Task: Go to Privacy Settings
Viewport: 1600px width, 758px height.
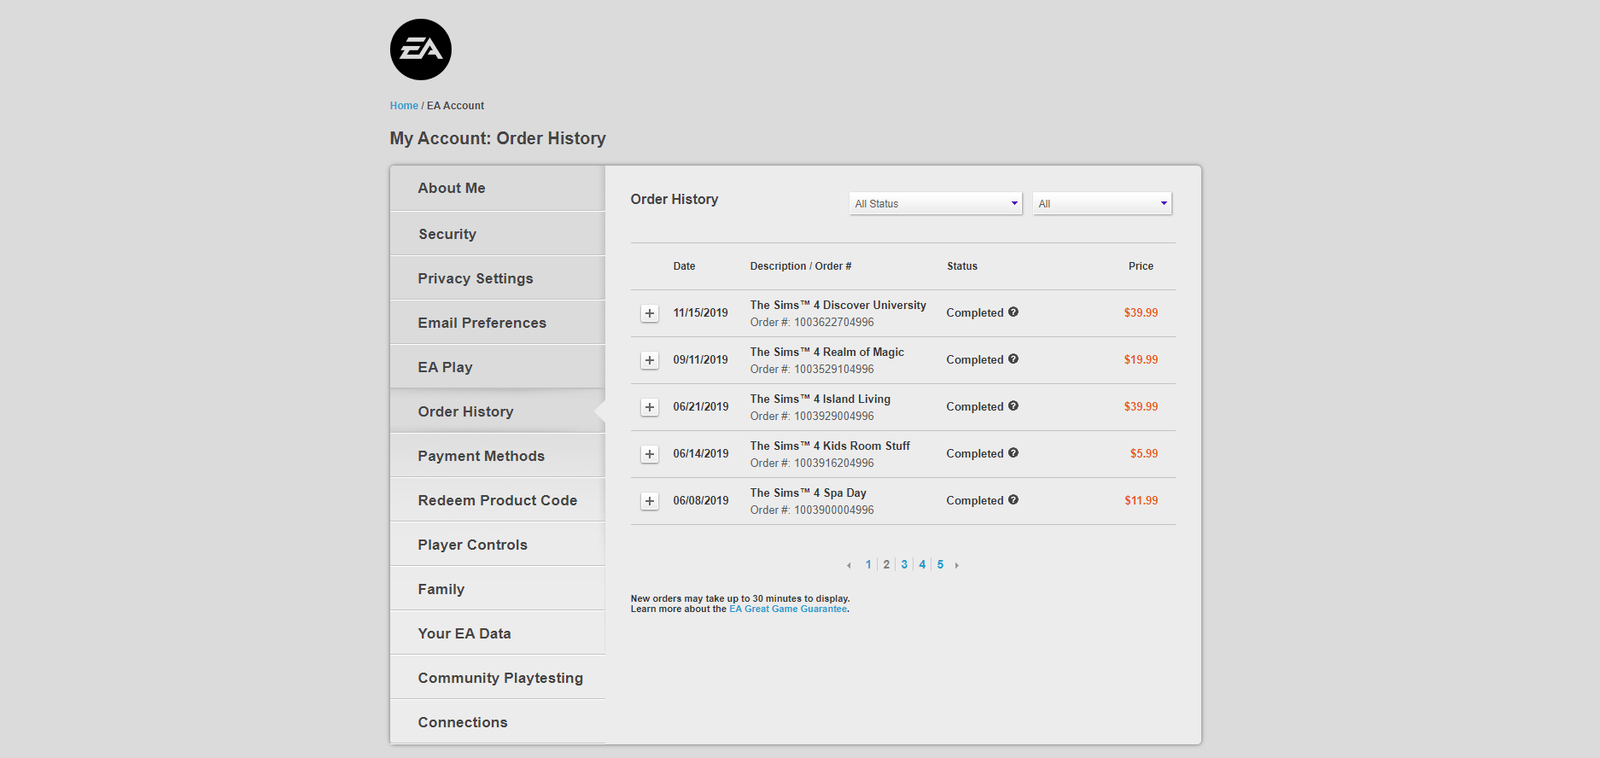Action: (x=497, y=278)
